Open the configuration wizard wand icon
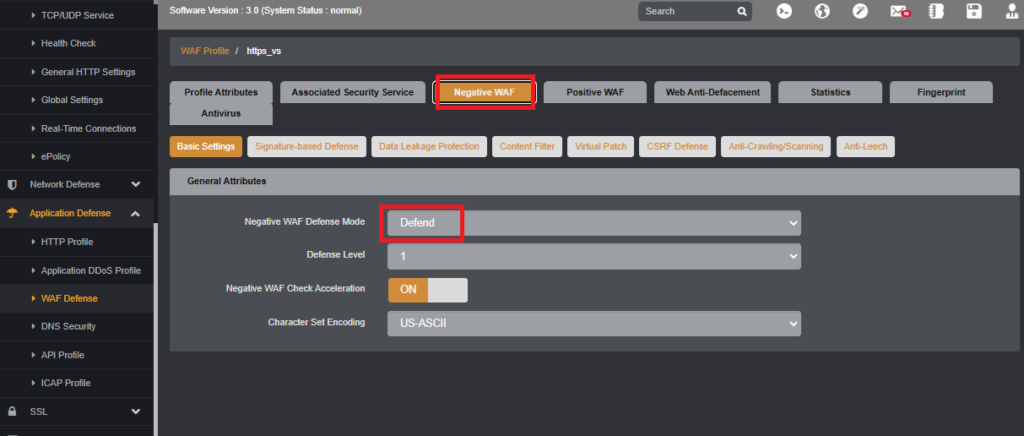Image resolution: width=1024 pixels, height=436 pixels. [x=860, y=11]
